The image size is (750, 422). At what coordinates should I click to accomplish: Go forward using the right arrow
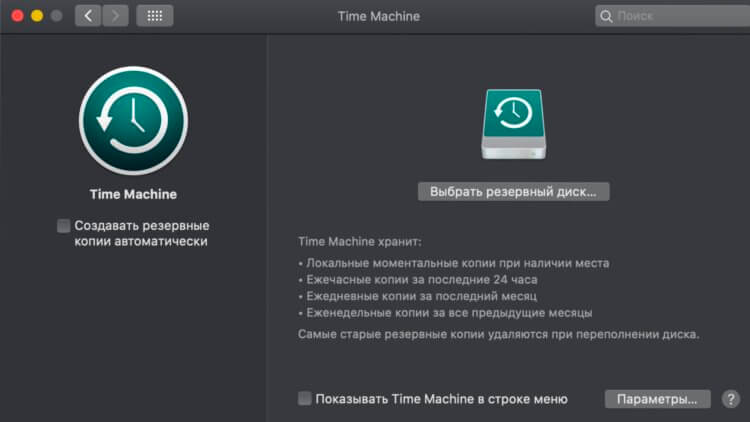[115, 16]
